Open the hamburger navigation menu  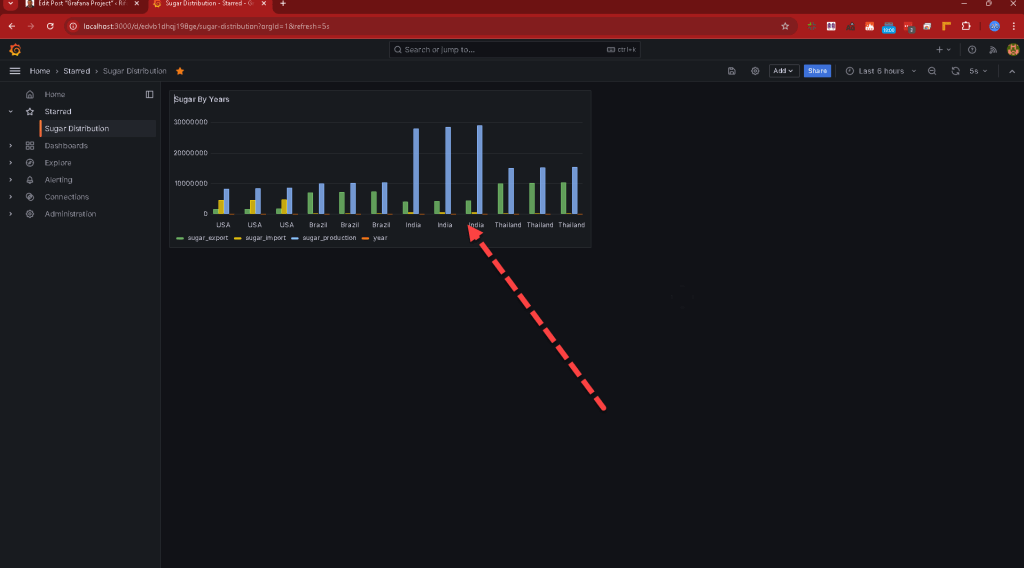pyautogui.click(x=14, y=71)
